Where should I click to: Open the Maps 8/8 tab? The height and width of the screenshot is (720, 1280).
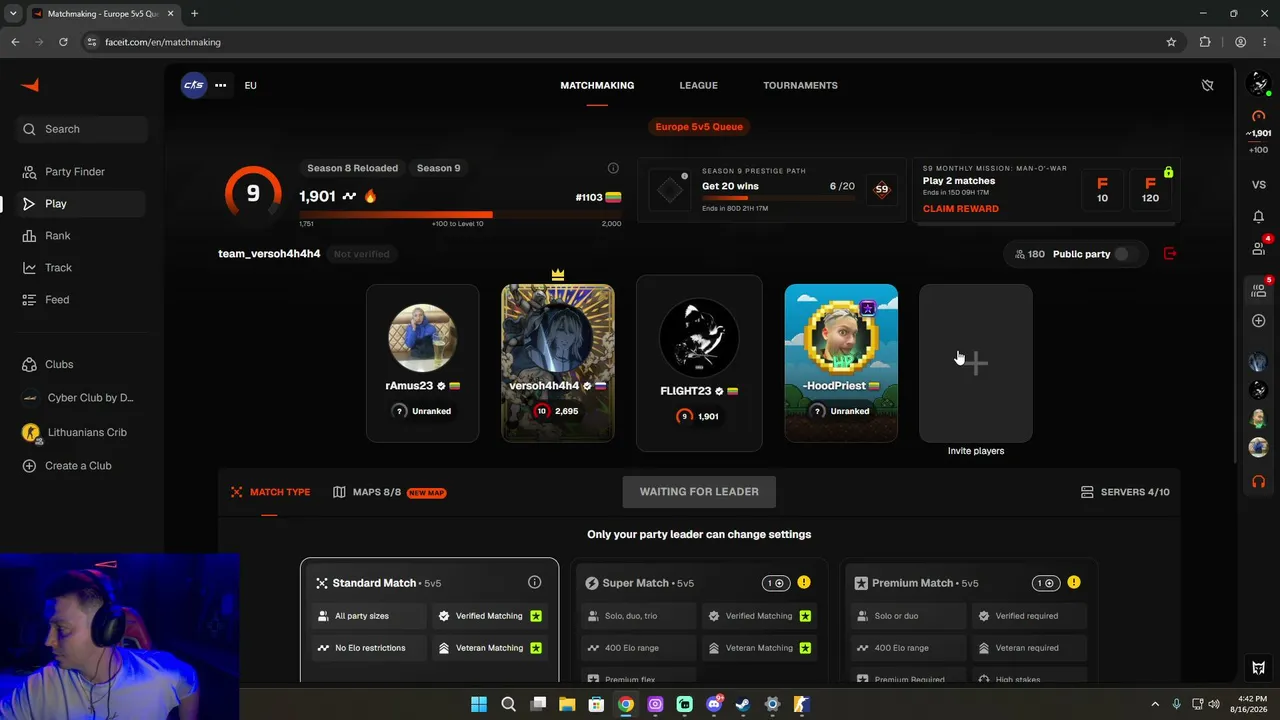pos(389,492)
